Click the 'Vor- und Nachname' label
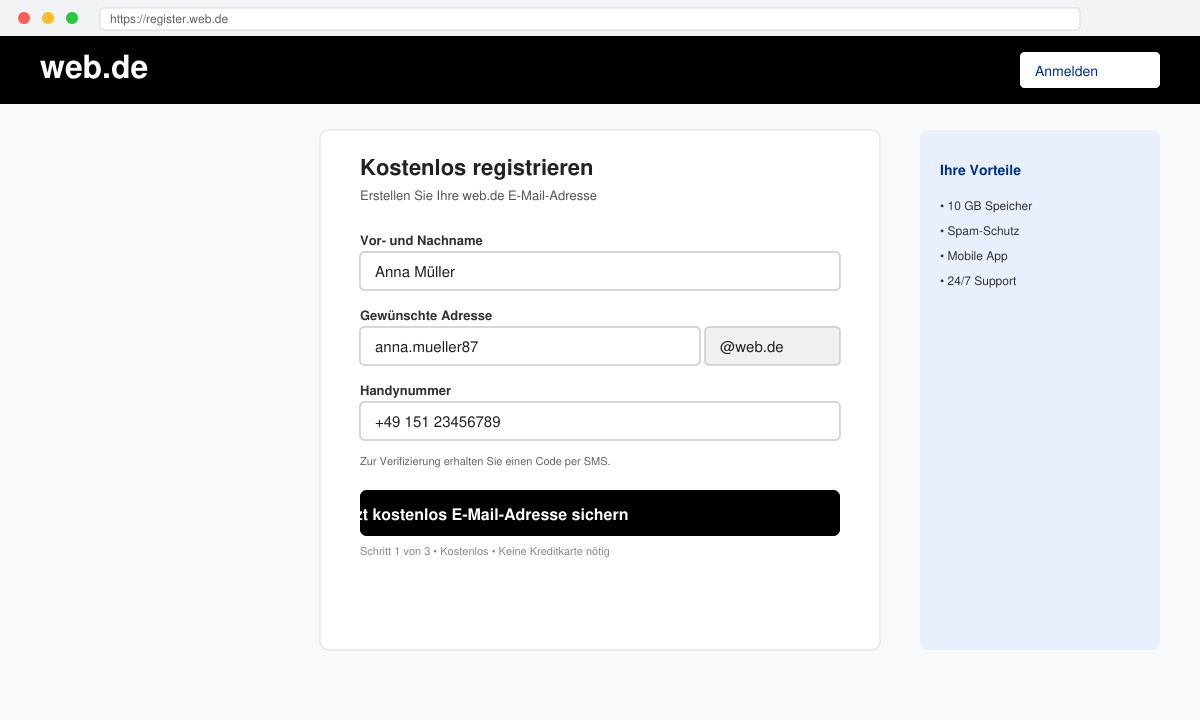This screenshot has width=1200, height=720. [x=421, y=240]
